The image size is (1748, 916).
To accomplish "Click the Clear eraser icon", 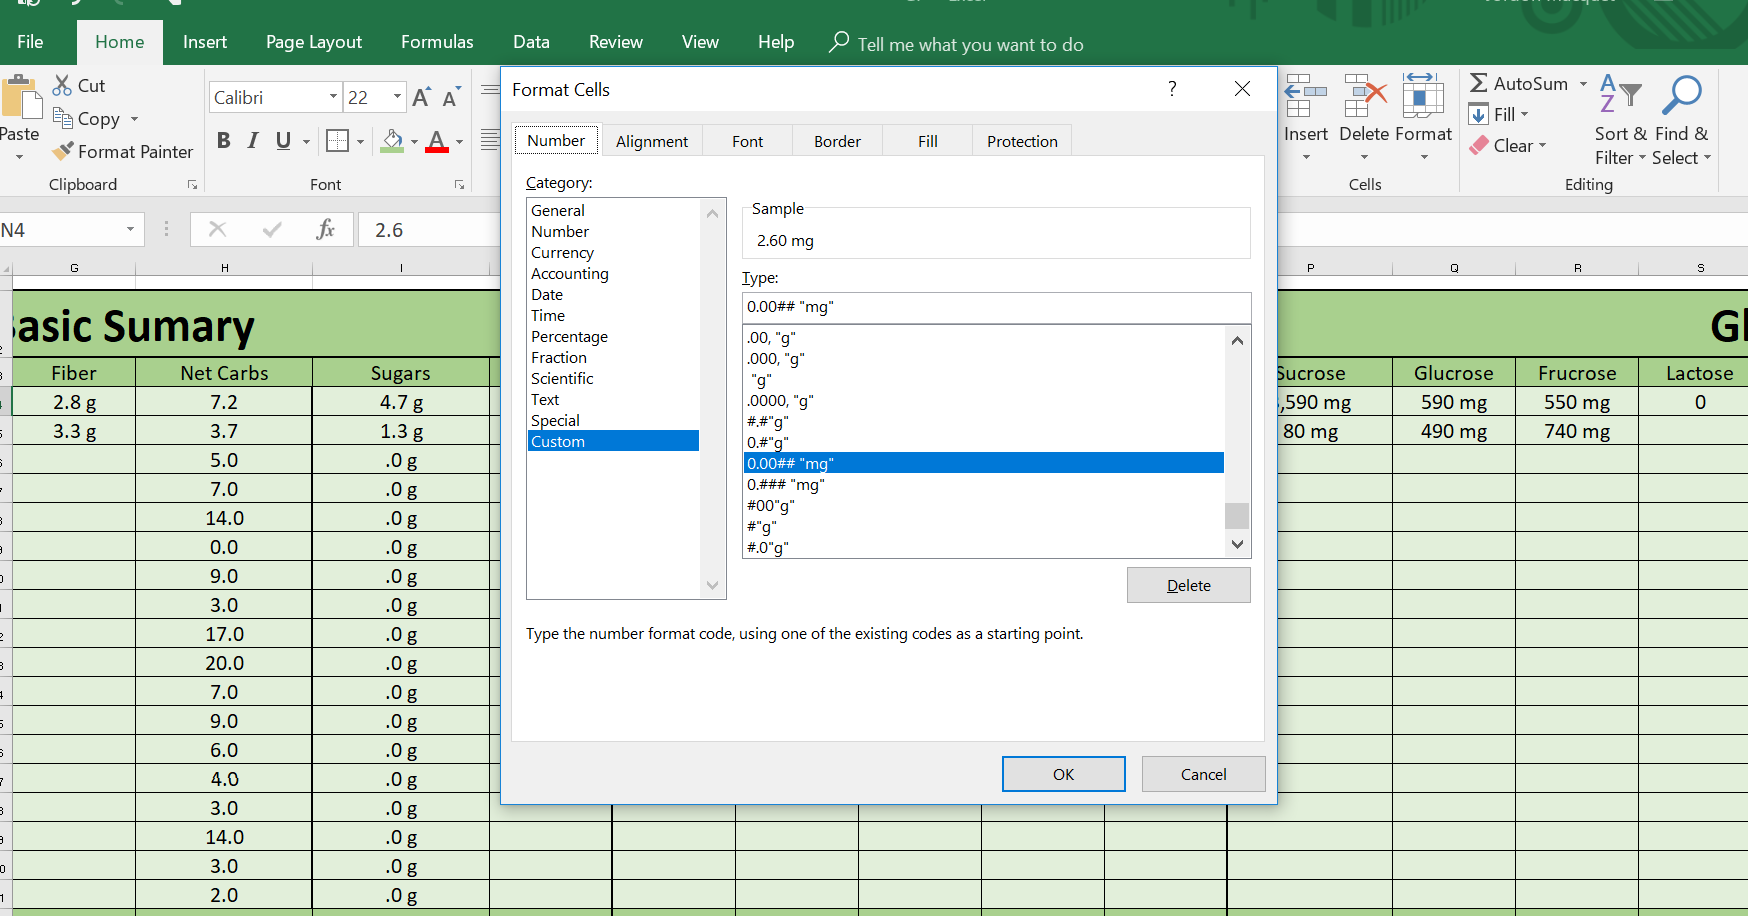I will click(1479, 146).
